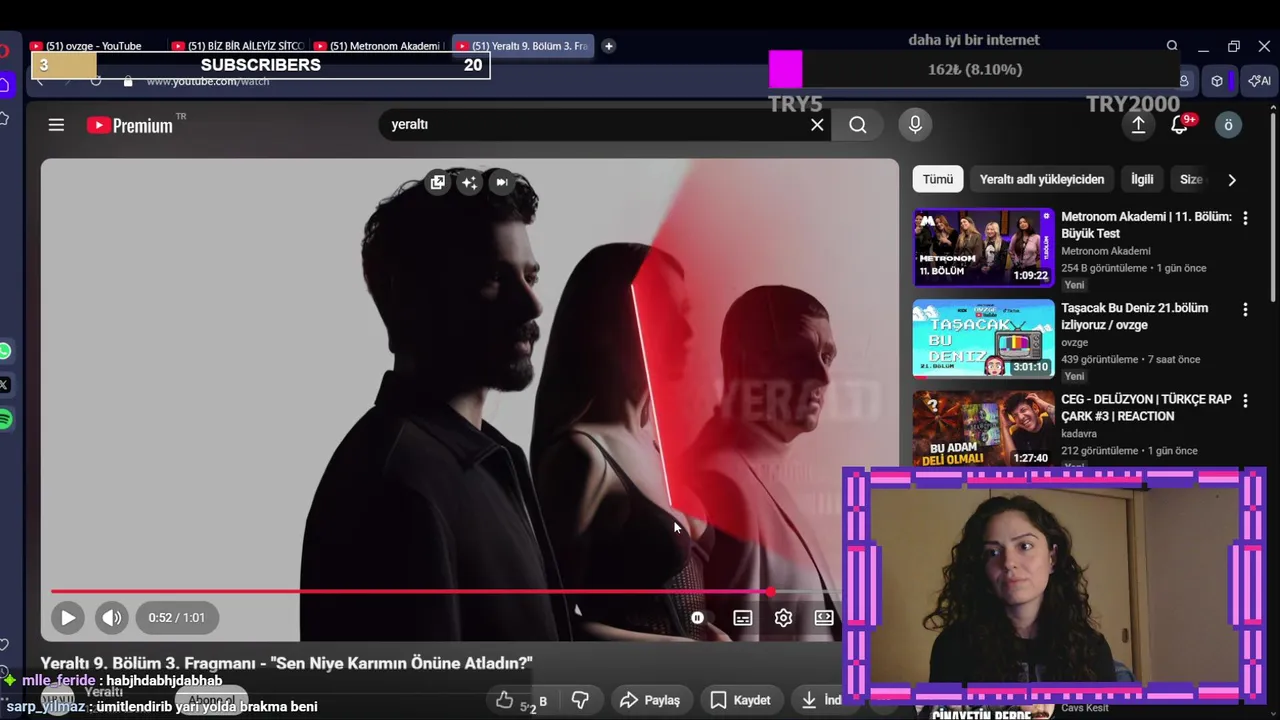Open the YouTube hamburger guide menu

[x=56, y=125]
